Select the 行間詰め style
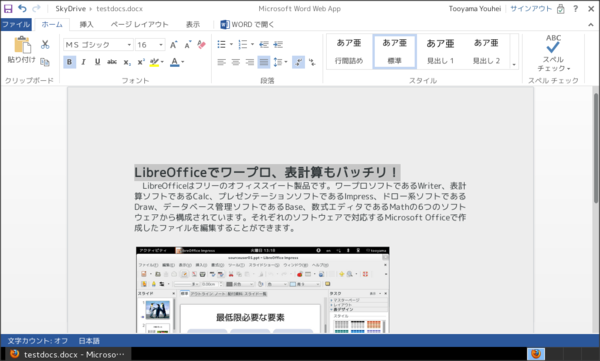This screenshot has width=600, height=361. pyautogui.click(x=349, y=51)
